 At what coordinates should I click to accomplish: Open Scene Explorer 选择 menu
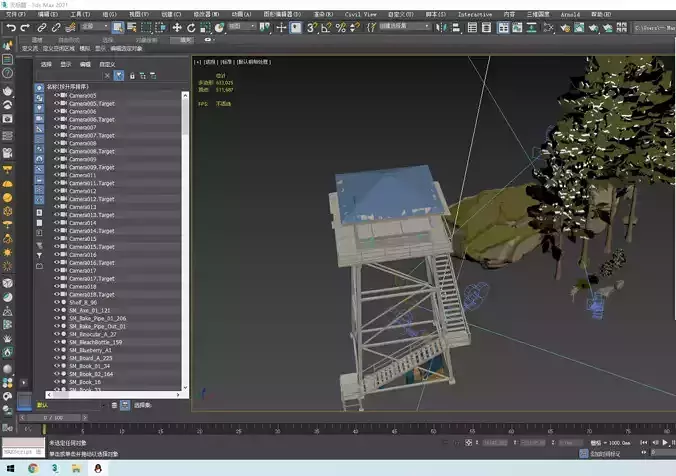[46, 64]
